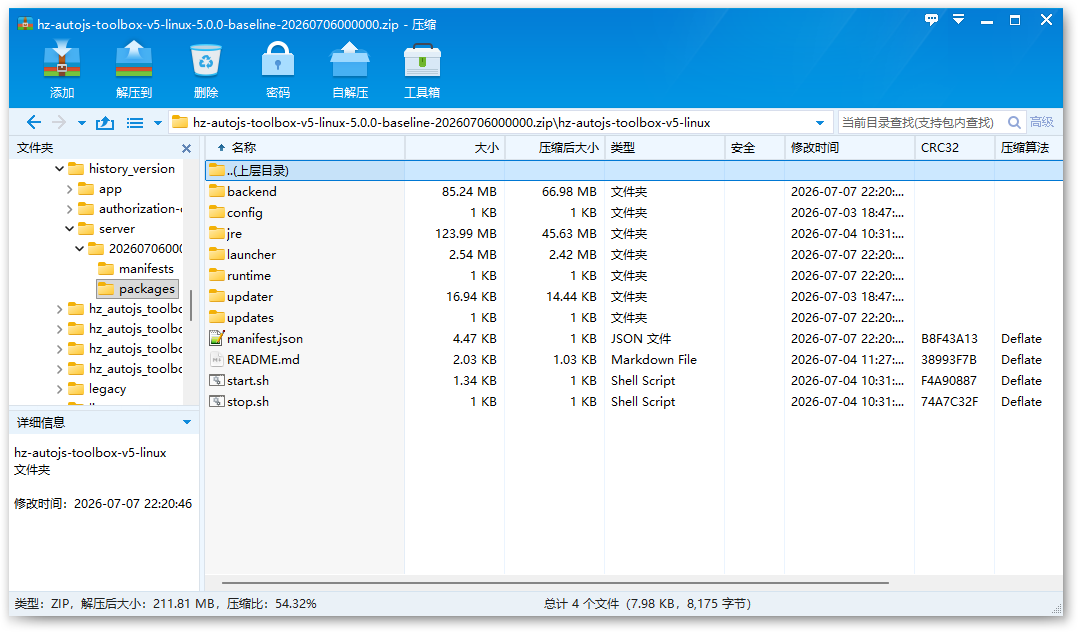The image size is (1078, 632).
Task: Click the 自解压 (Self-extract) icon
Action: tap(350, 59)
